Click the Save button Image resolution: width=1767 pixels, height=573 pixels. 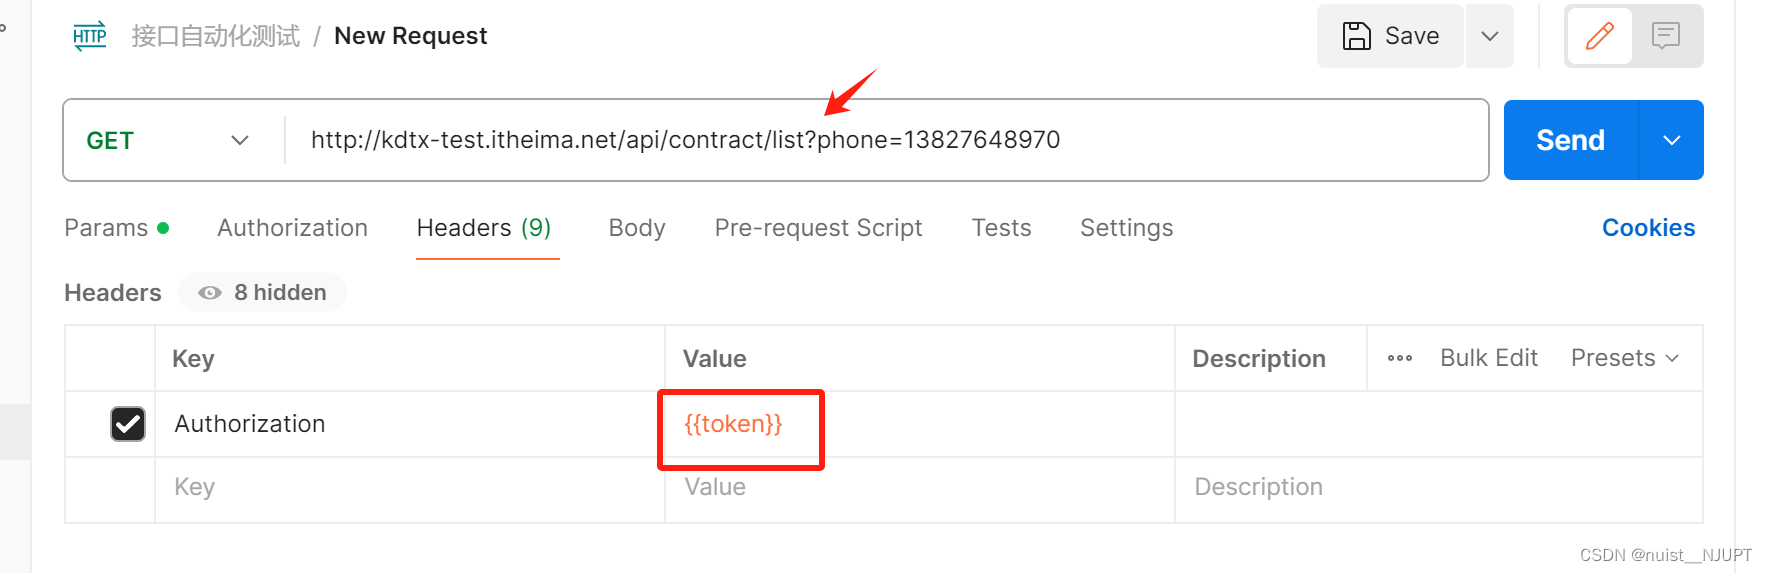pos(1390,36)
